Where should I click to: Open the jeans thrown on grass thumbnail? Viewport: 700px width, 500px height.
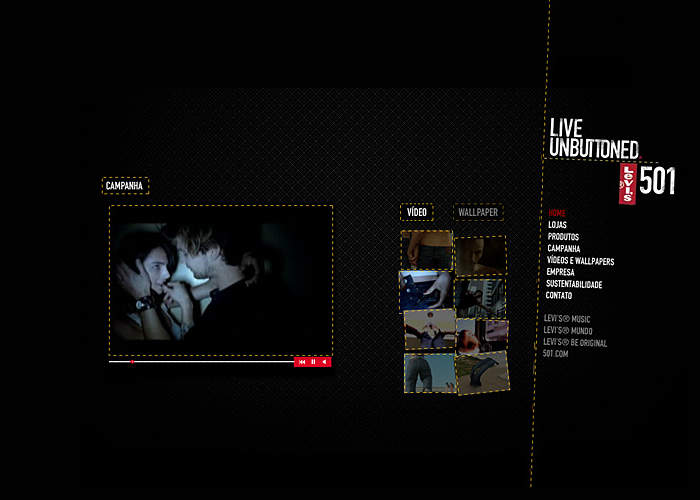coord(482,373)
